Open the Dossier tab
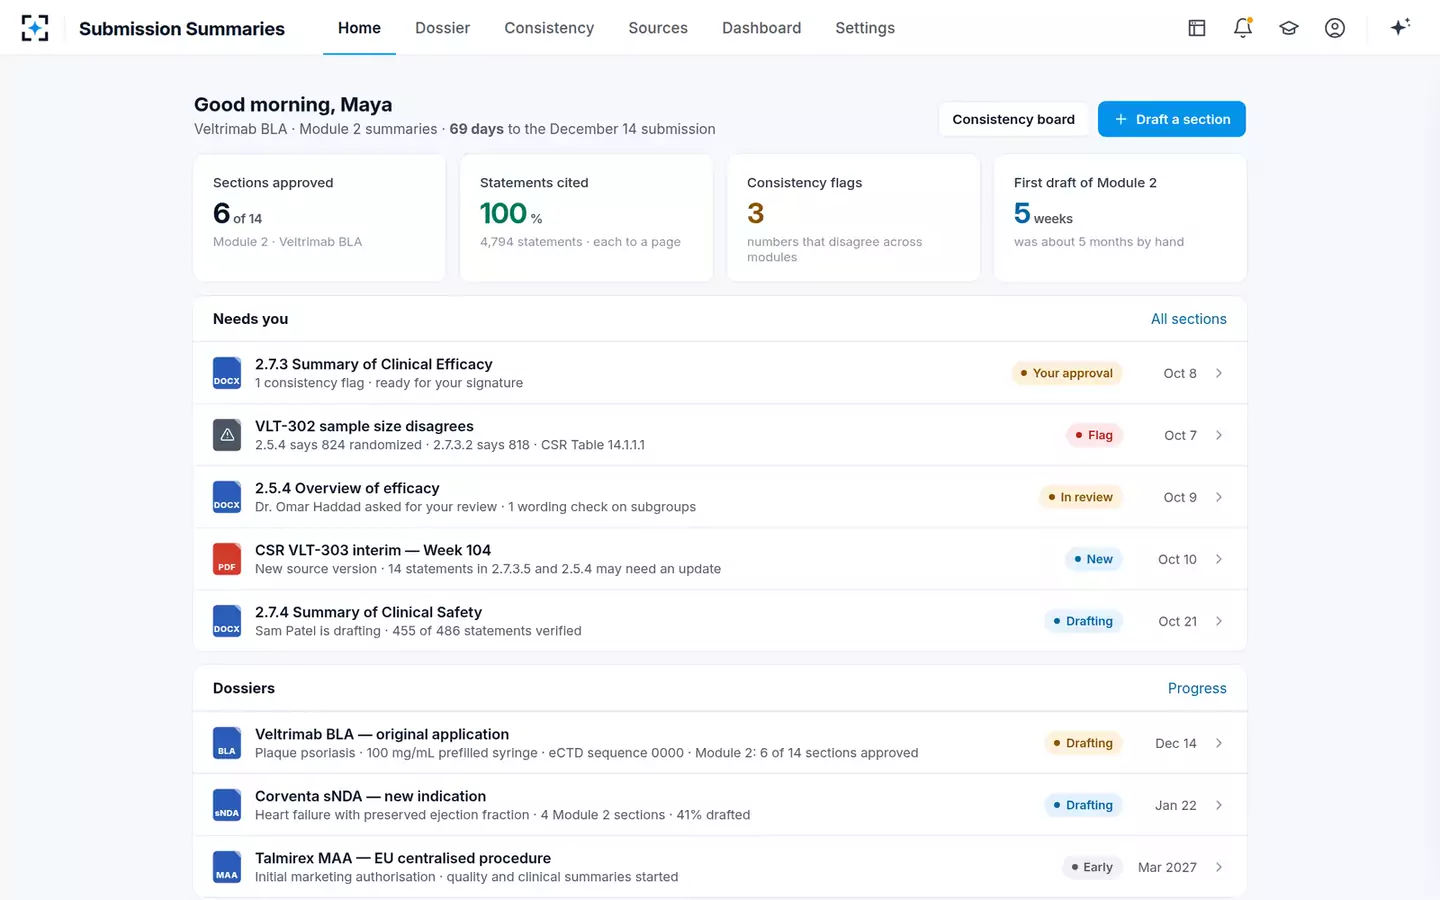This screenshot has height=900, width=1440. coord(442,28)
